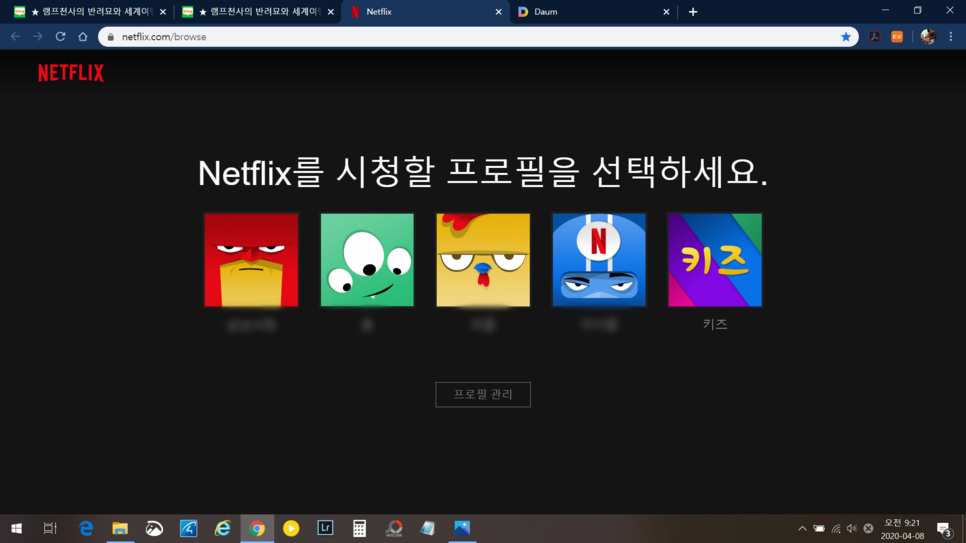This screenshot has width=966, height=543.
Task: Open the 키즈 kids profile
Action: pyautogui.click(x=715, y=260)
